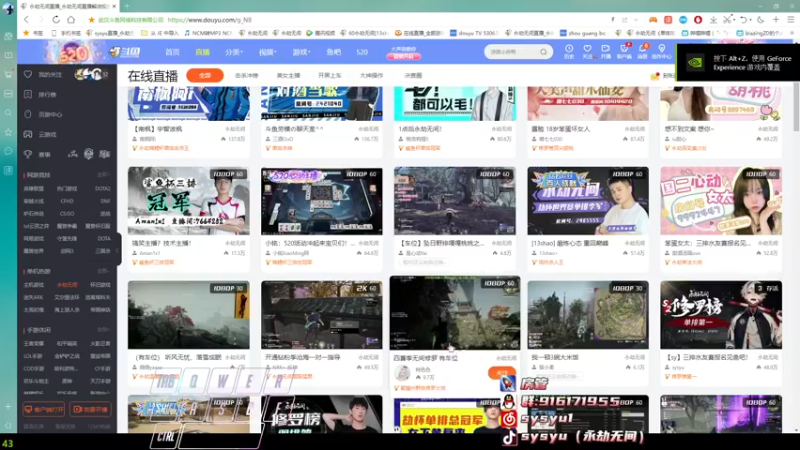Collapse the Douyu left category panel handle
Screen dimensions: 800x450
[118, 250]
